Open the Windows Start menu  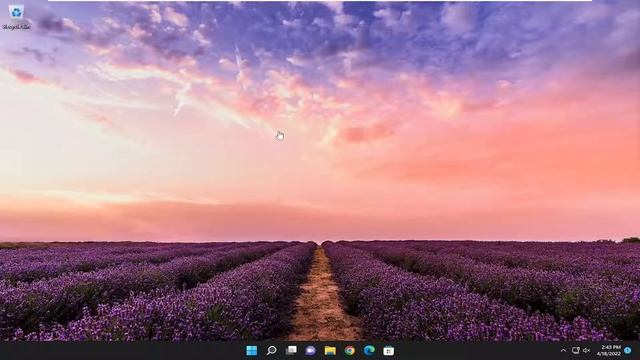click(251, 351)
